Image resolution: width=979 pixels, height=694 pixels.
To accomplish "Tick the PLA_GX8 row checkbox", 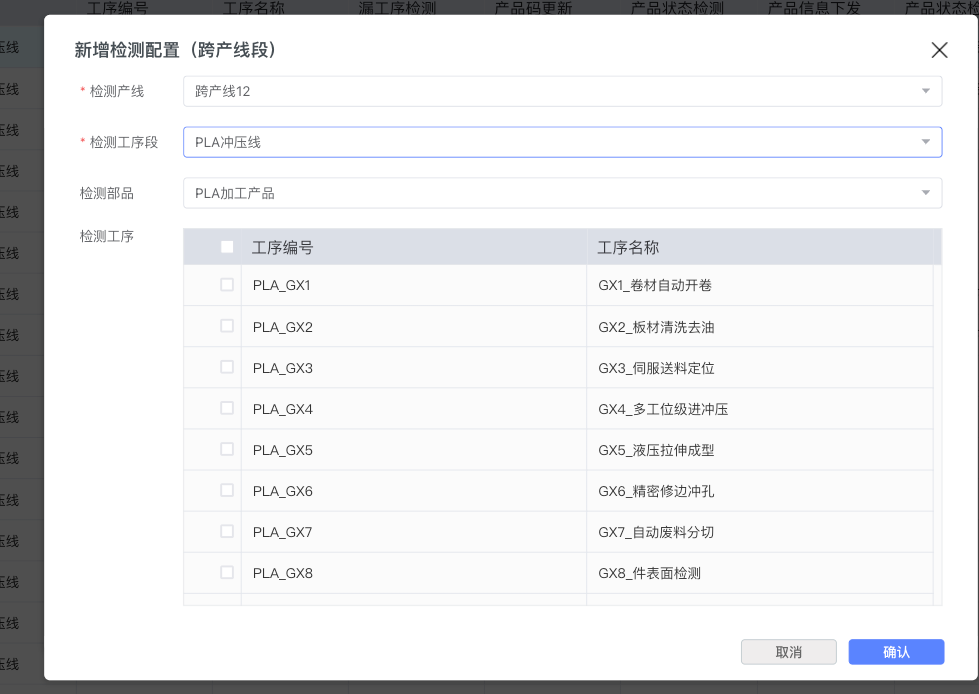I will 227,572.
